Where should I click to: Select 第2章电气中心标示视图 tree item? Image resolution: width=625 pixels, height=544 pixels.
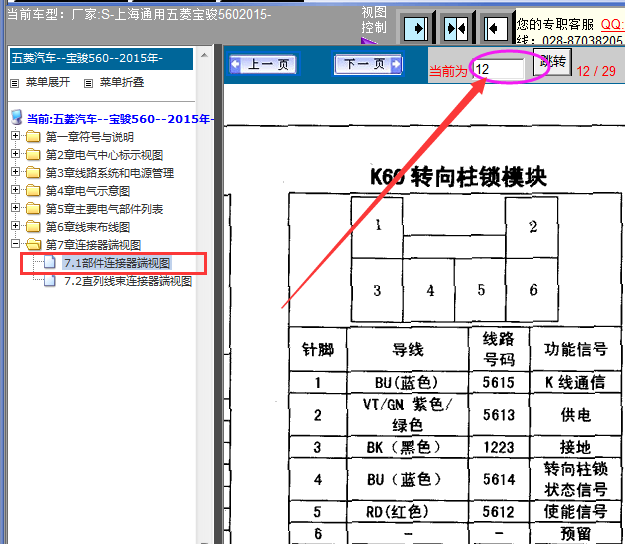pyautogui.click(x=104, y=155)
